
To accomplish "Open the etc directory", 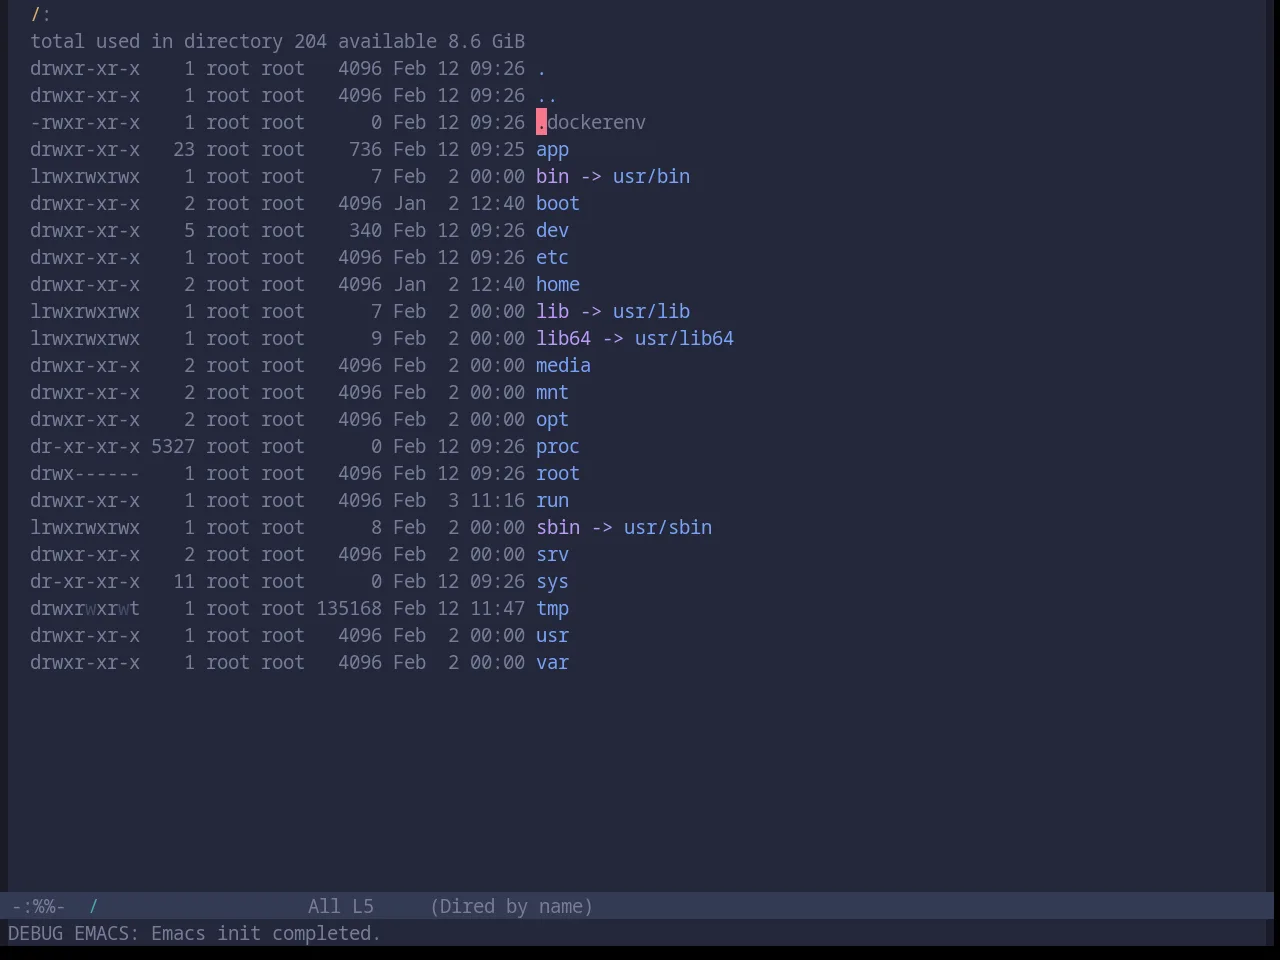I will click(x=552, y=257).
